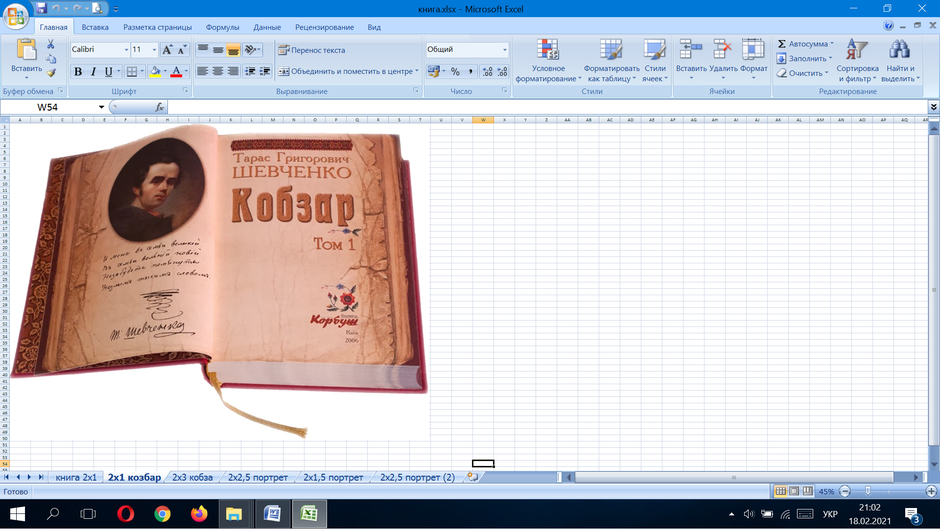Open the font size 11 dropdown
940x532 pixels.
coord(154,50)
